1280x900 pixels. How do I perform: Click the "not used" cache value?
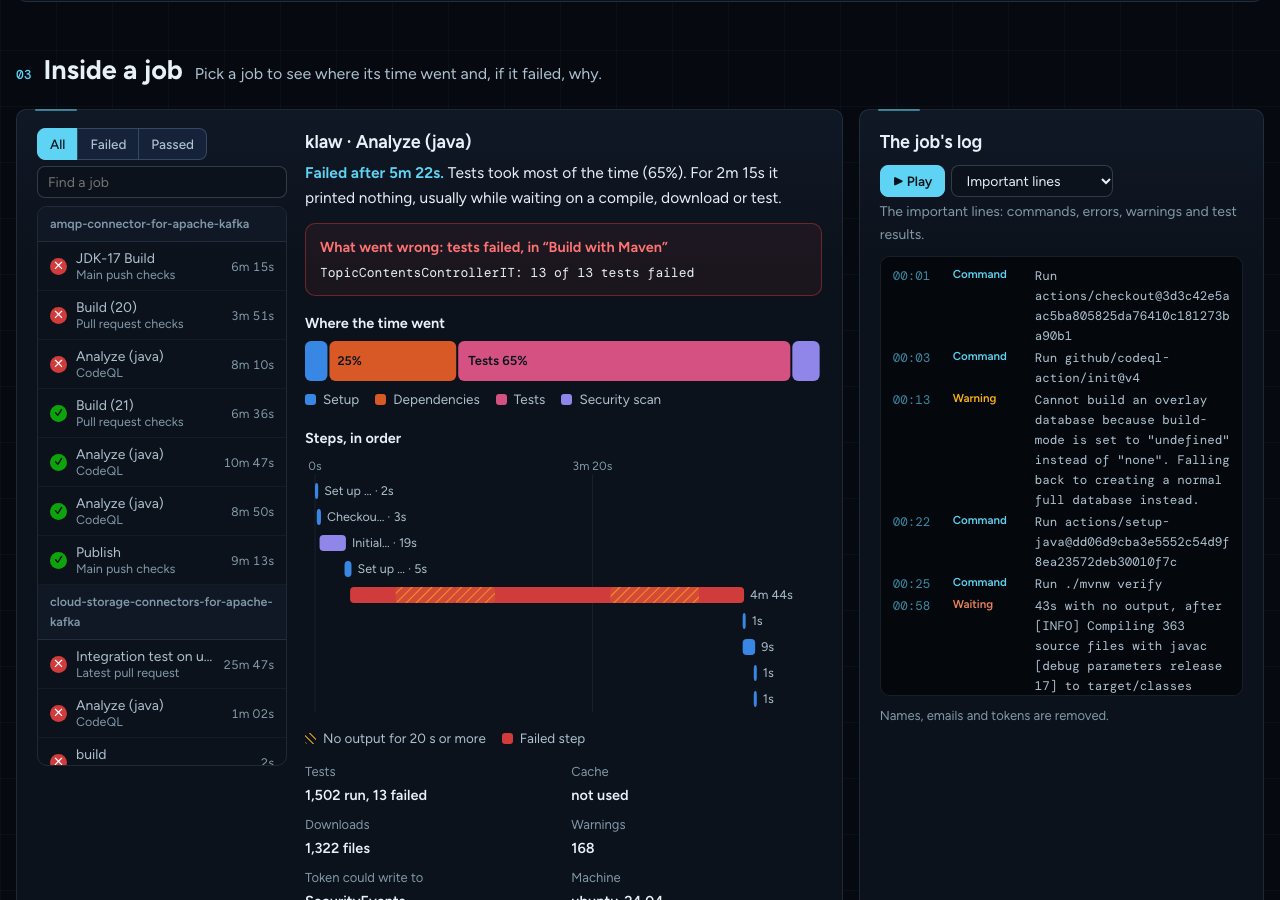pos(600,796)
